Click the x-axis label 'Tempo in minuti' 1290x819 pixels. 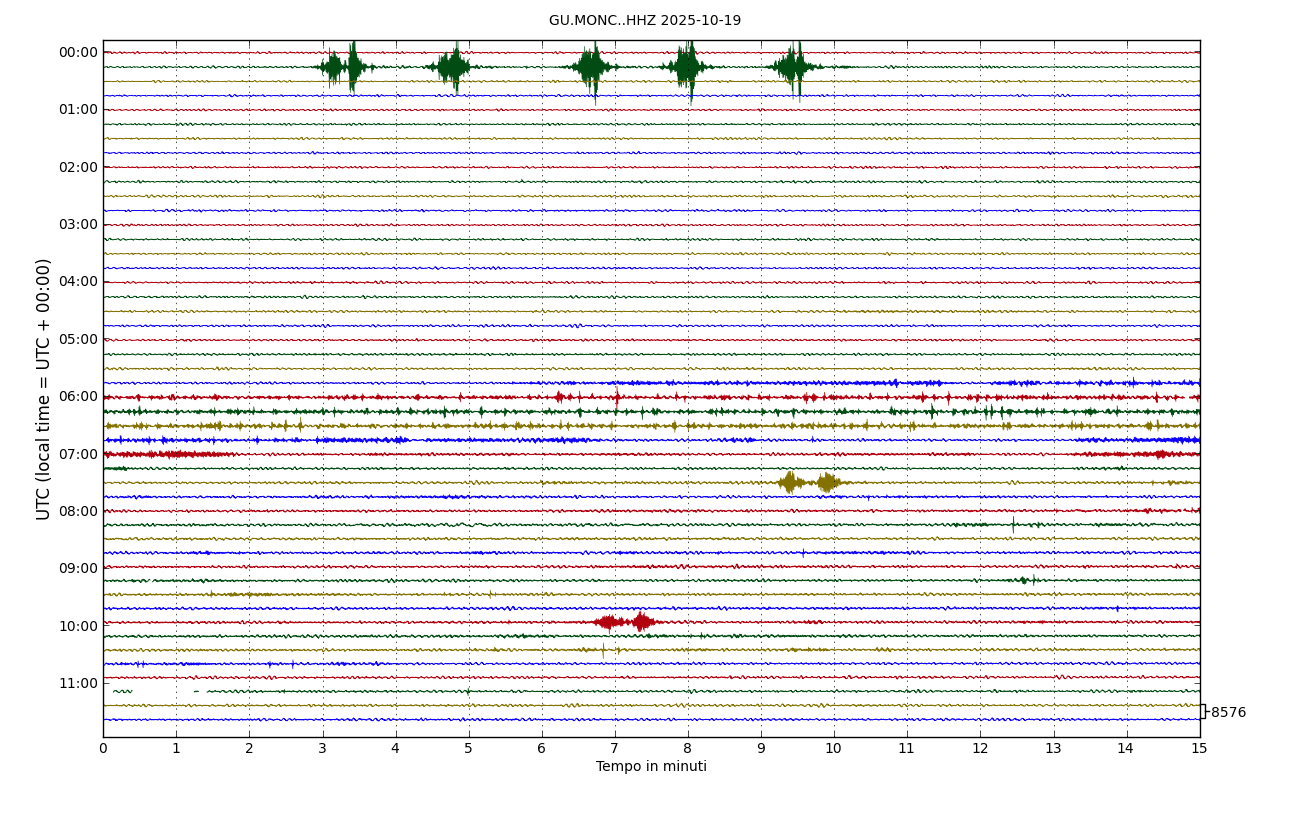[651, 767]
